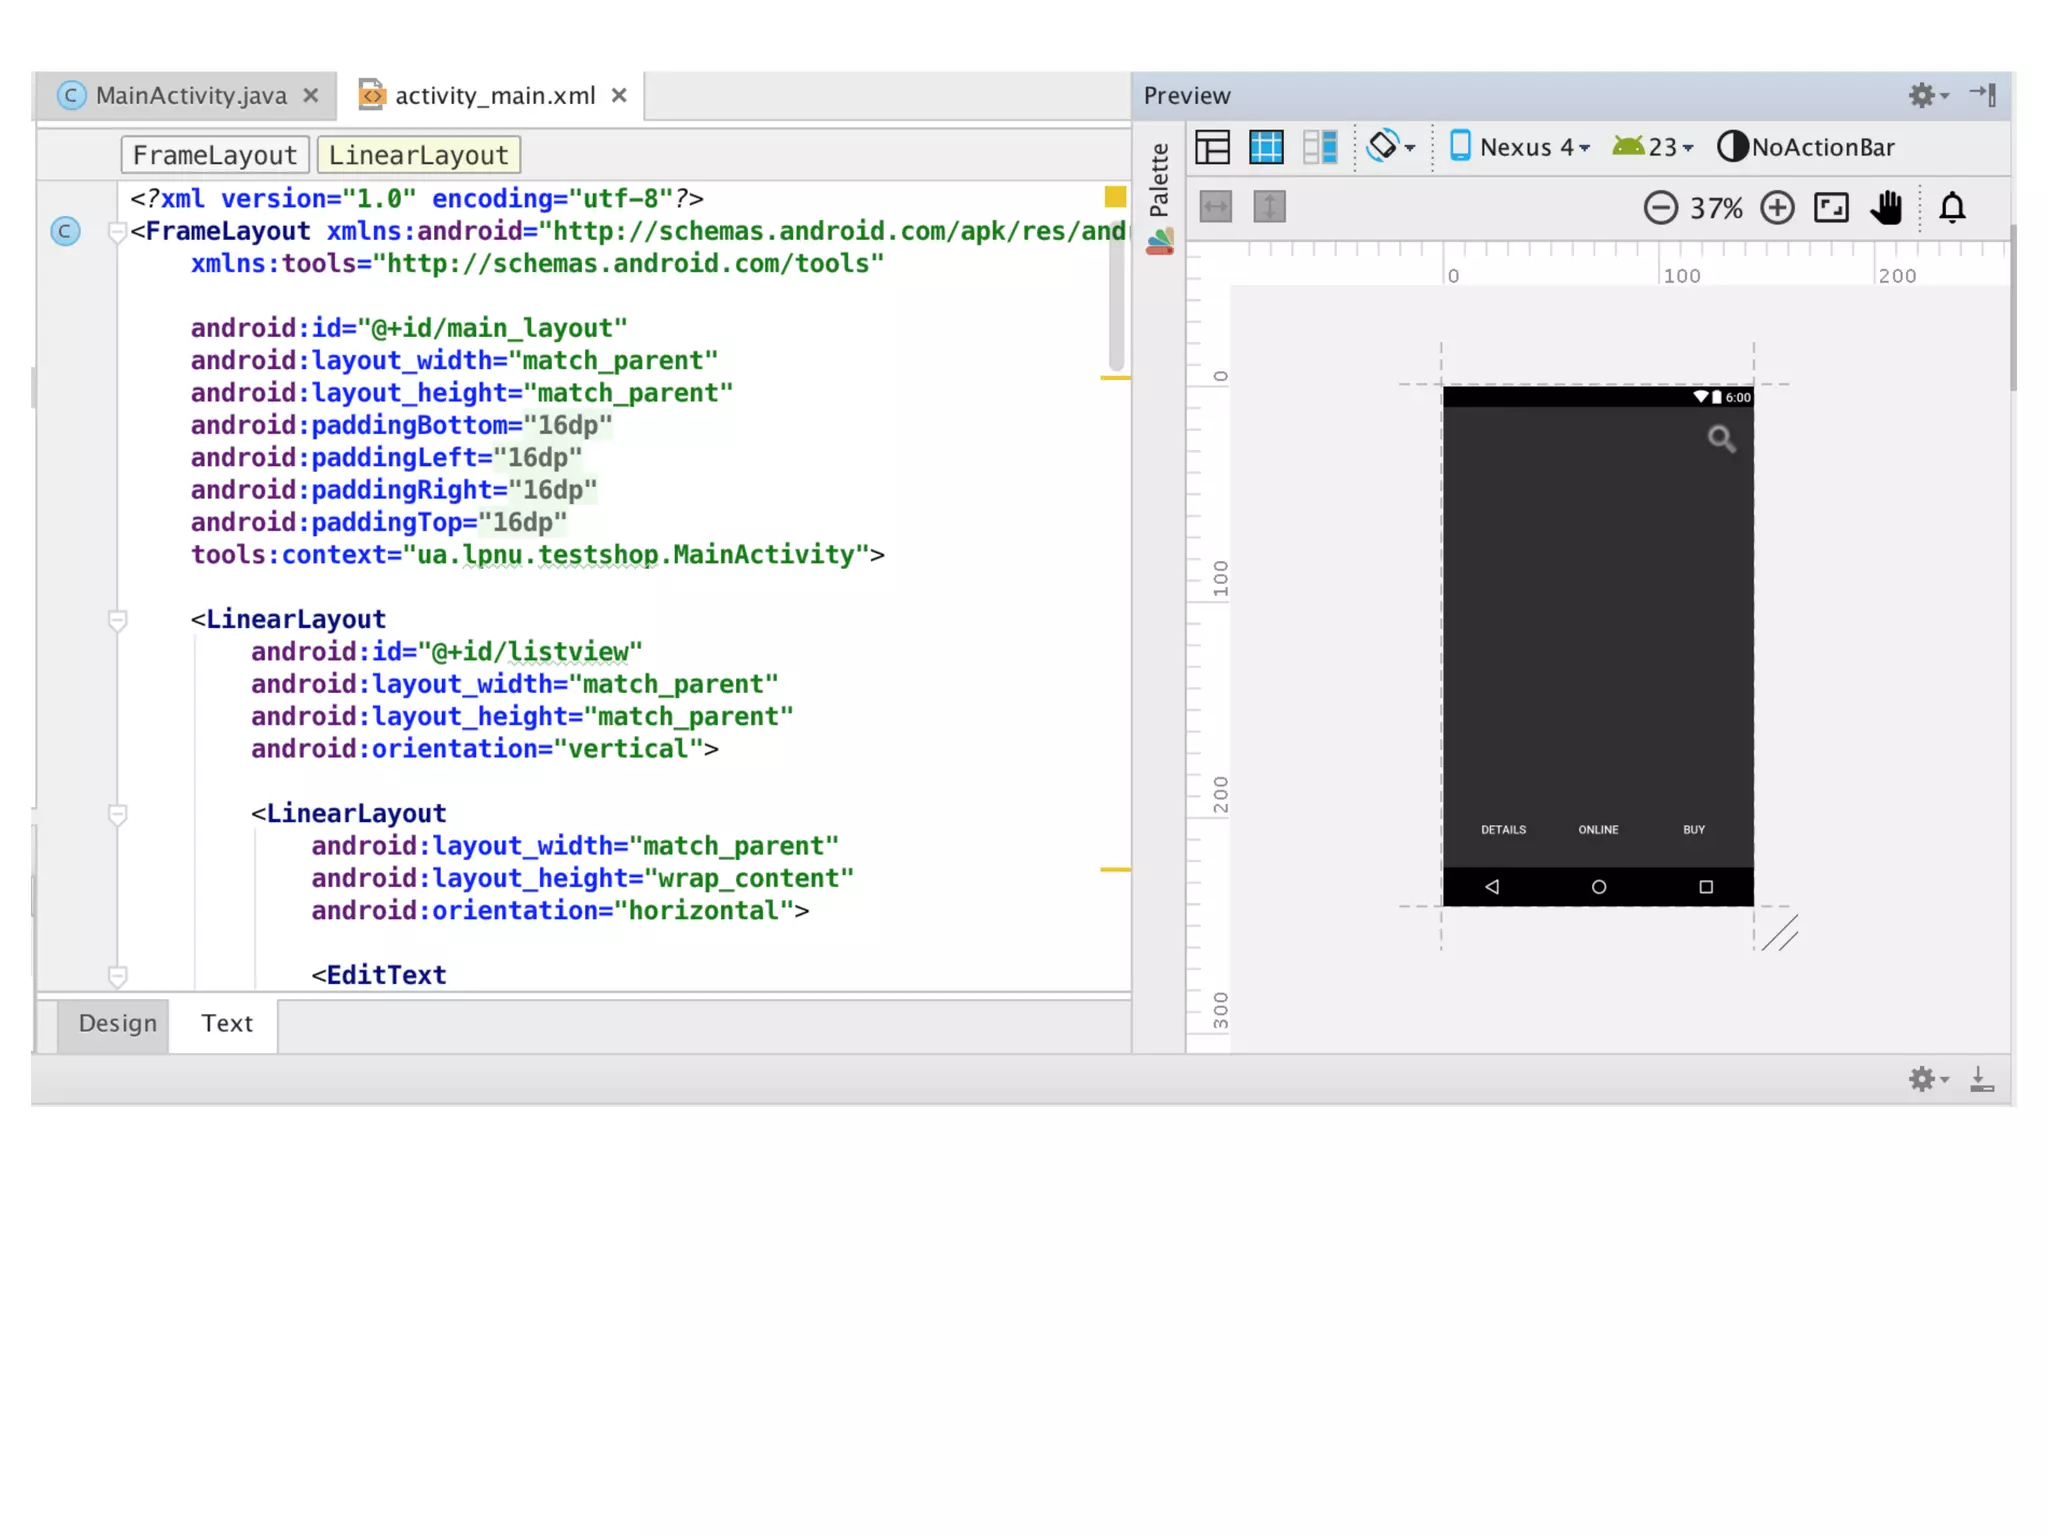Click the zoom to fit screen icon
2048x1536 pixels.
1831,208
